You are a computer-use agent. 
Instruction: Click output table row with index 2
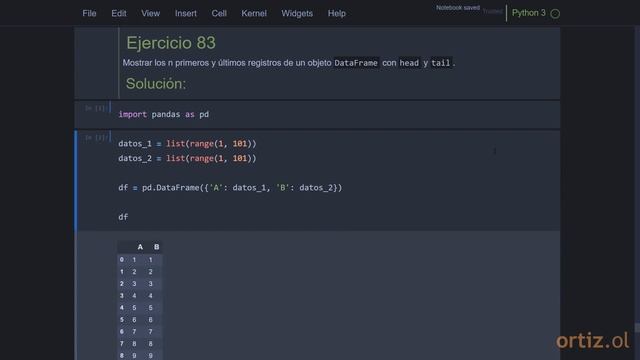pos(140,284)
